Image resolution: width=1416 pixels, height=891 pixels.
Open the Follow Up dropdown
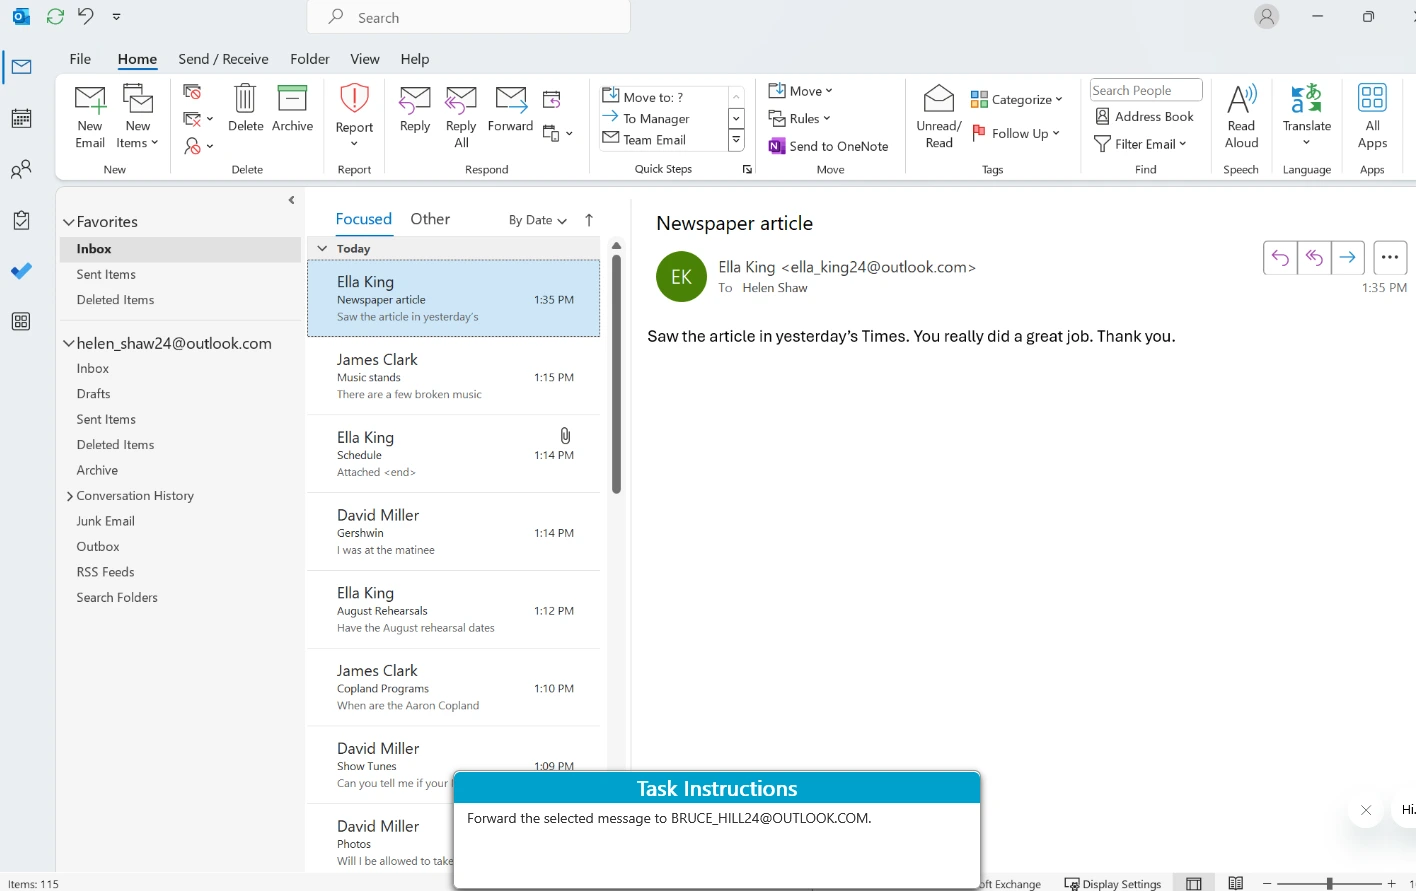click(1017, 133)
